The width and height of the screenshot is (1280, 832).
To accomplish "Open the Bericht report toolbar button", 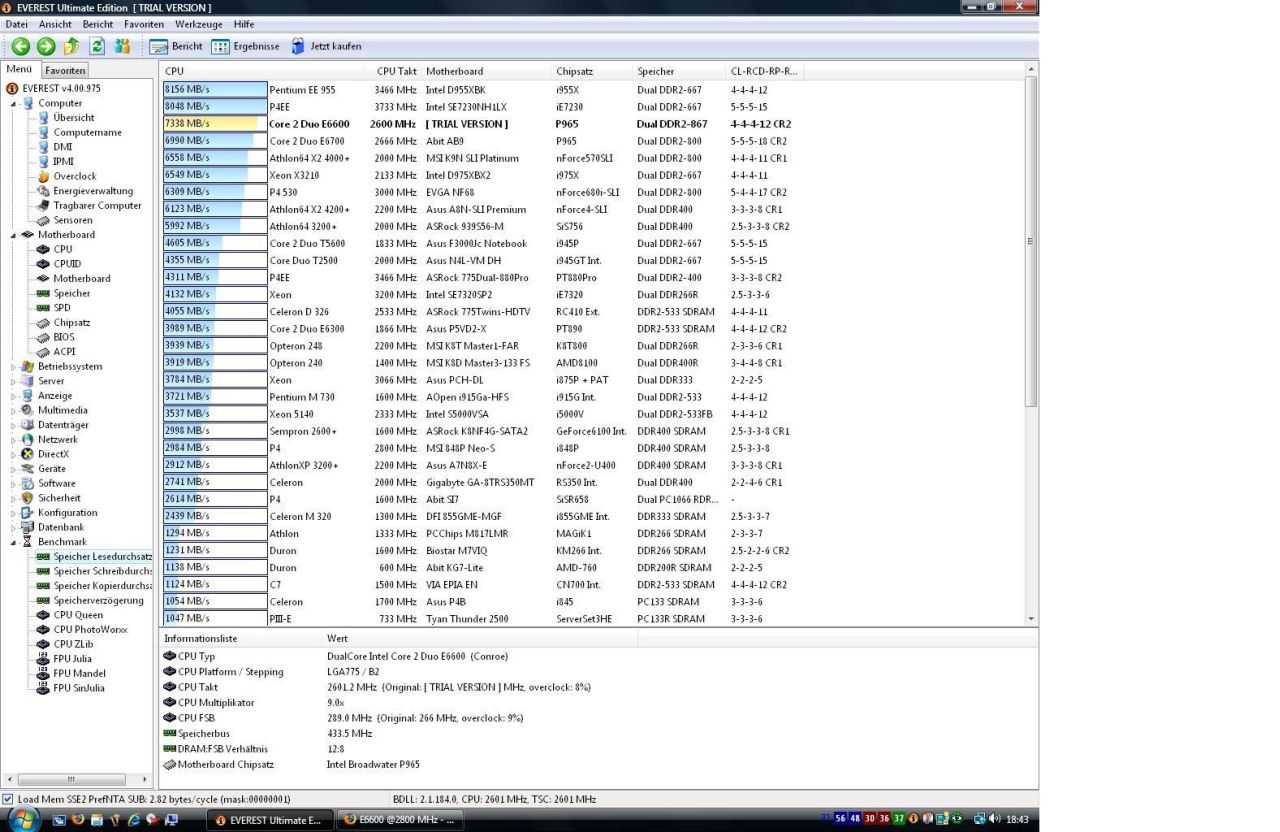I will pyautogui.click(x=176, y=46).
